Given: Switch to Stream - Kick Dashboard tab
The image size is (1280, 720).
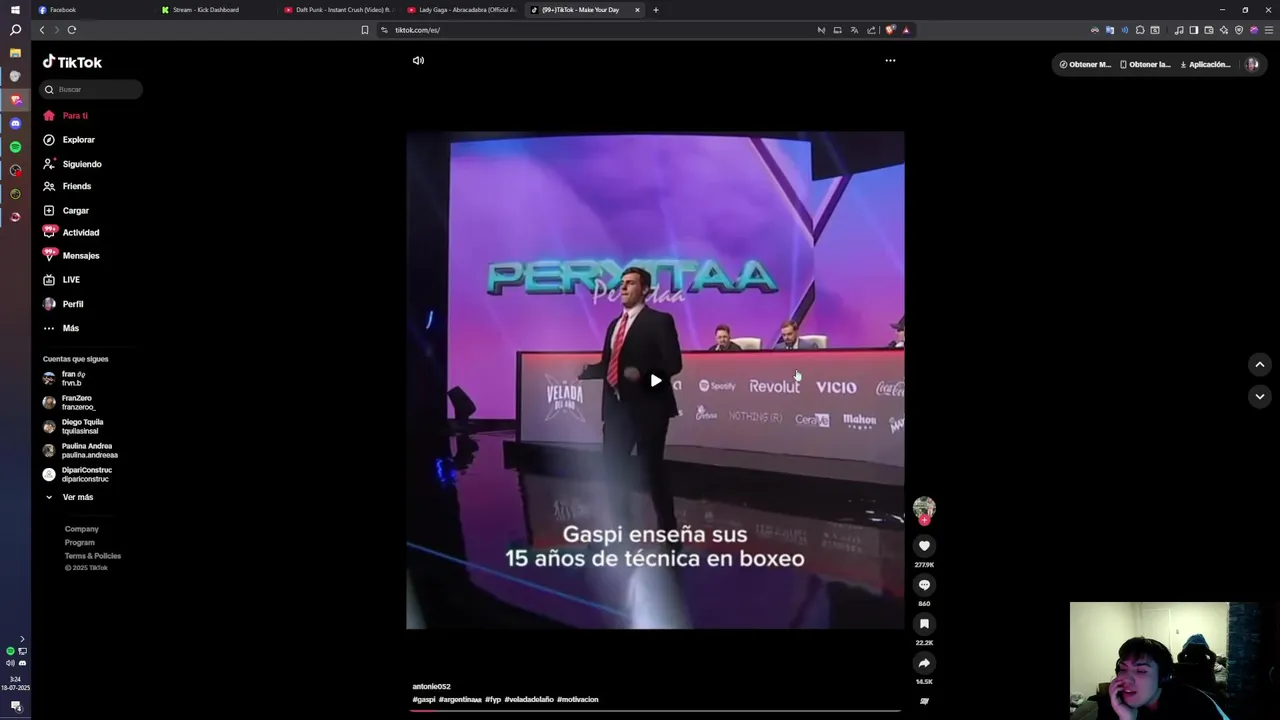Looking at the screenshot, I should click(215, 10).
